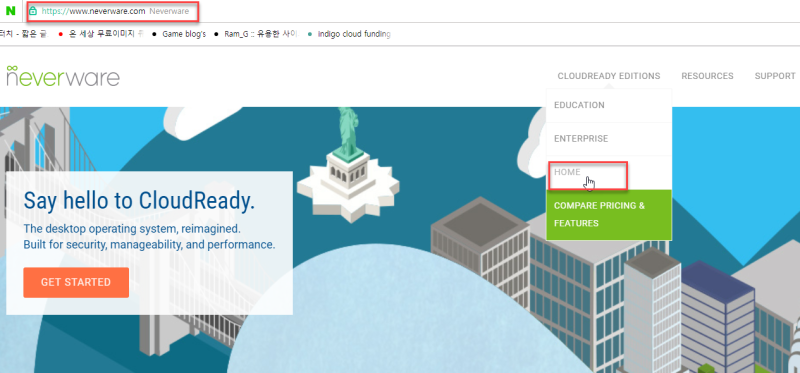This screenshot has width=800, height=373.
Task: Select Education from the editions dropdown
Action: [x=609, y=105]
